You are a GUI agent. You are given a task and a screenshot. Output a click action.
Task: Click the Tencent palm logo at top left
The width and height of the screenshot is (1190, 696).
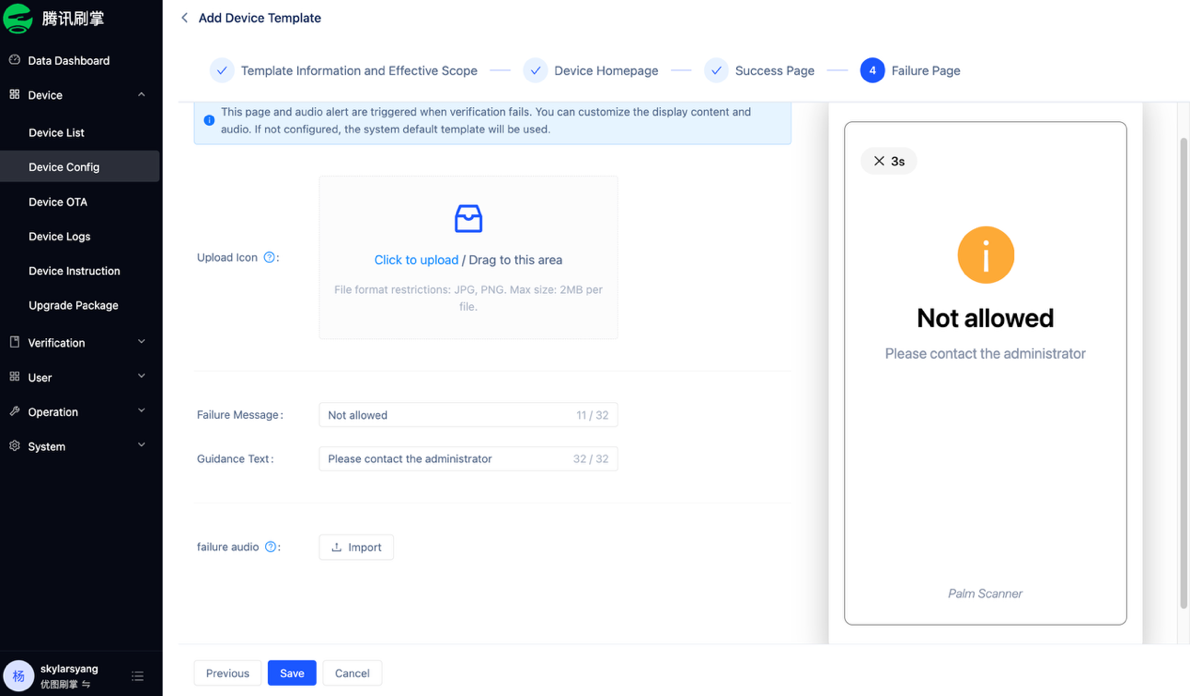[x=17, y=18]
